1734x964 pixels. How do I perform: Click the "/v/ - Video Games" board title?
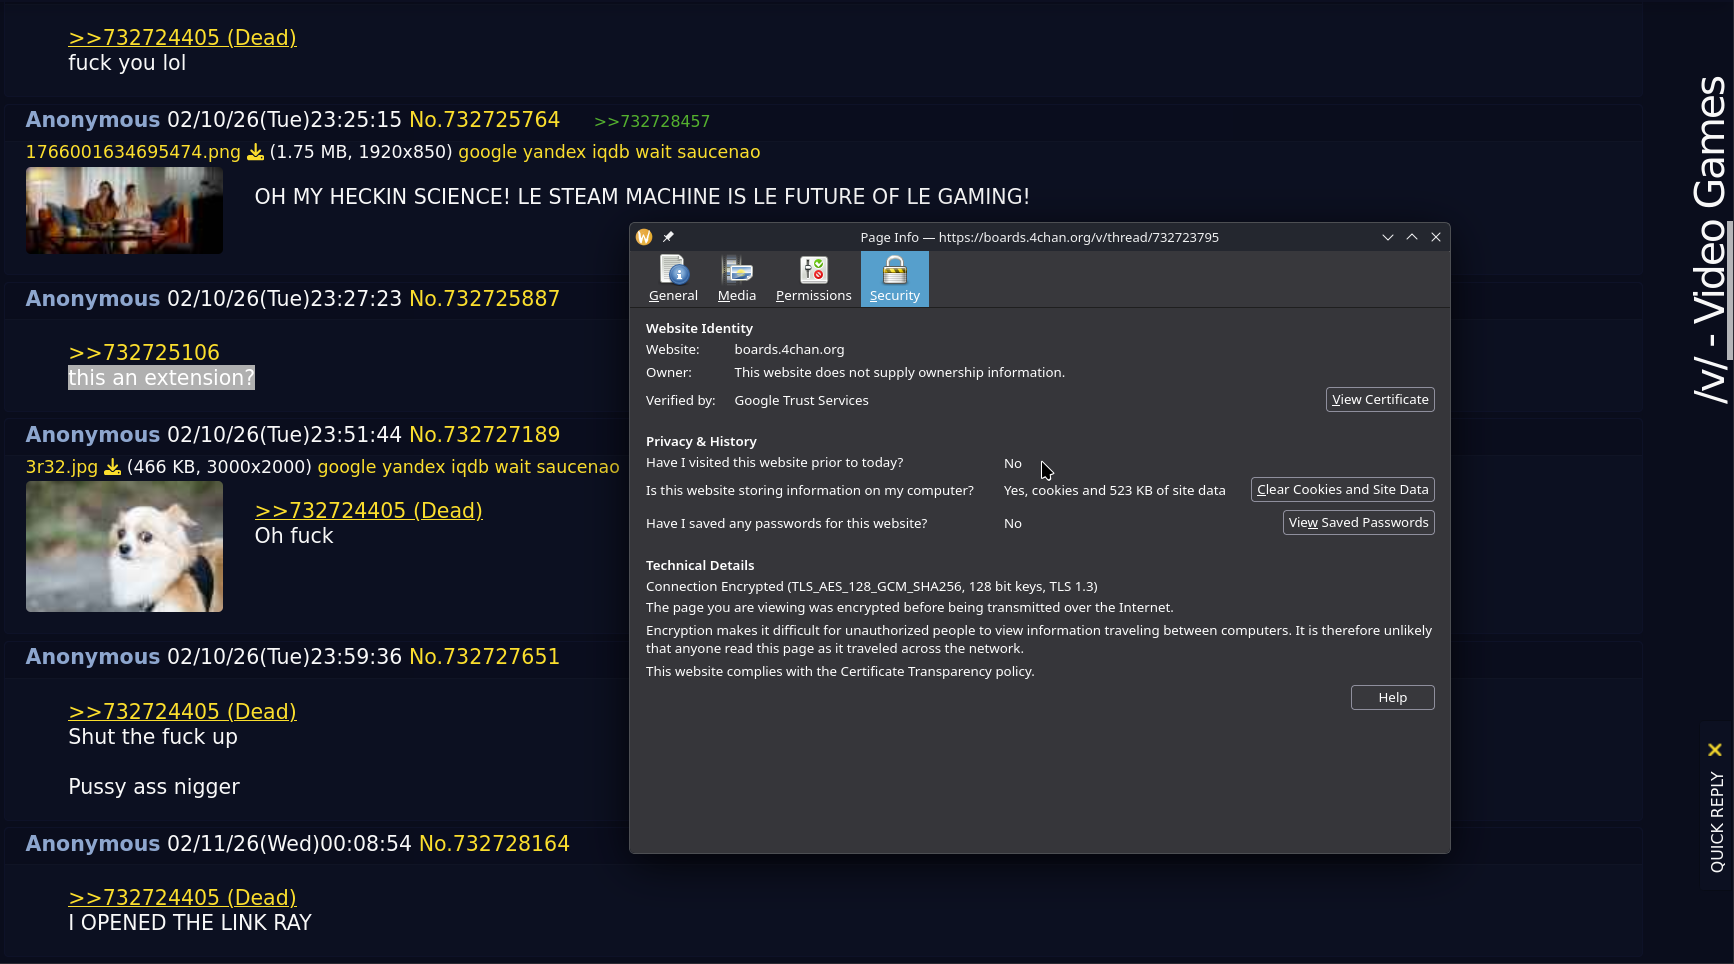(1711, 240)
